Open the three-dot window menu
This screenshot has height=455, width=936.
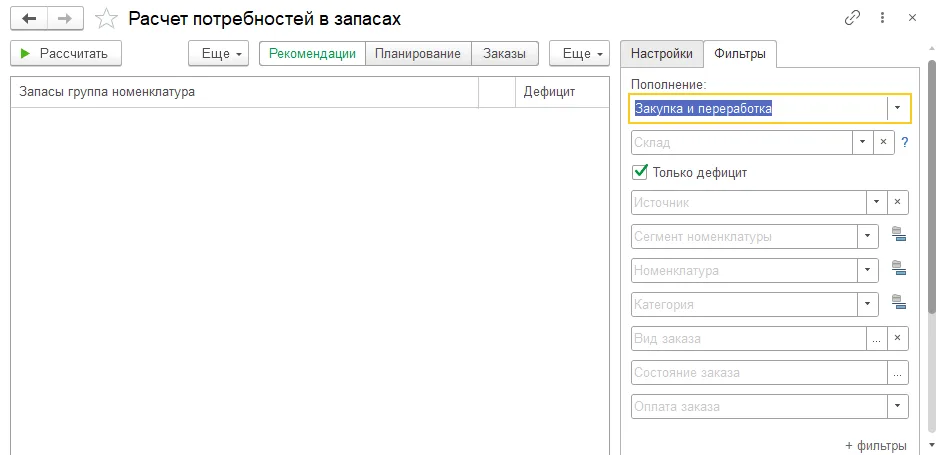(x=882, y=19)
